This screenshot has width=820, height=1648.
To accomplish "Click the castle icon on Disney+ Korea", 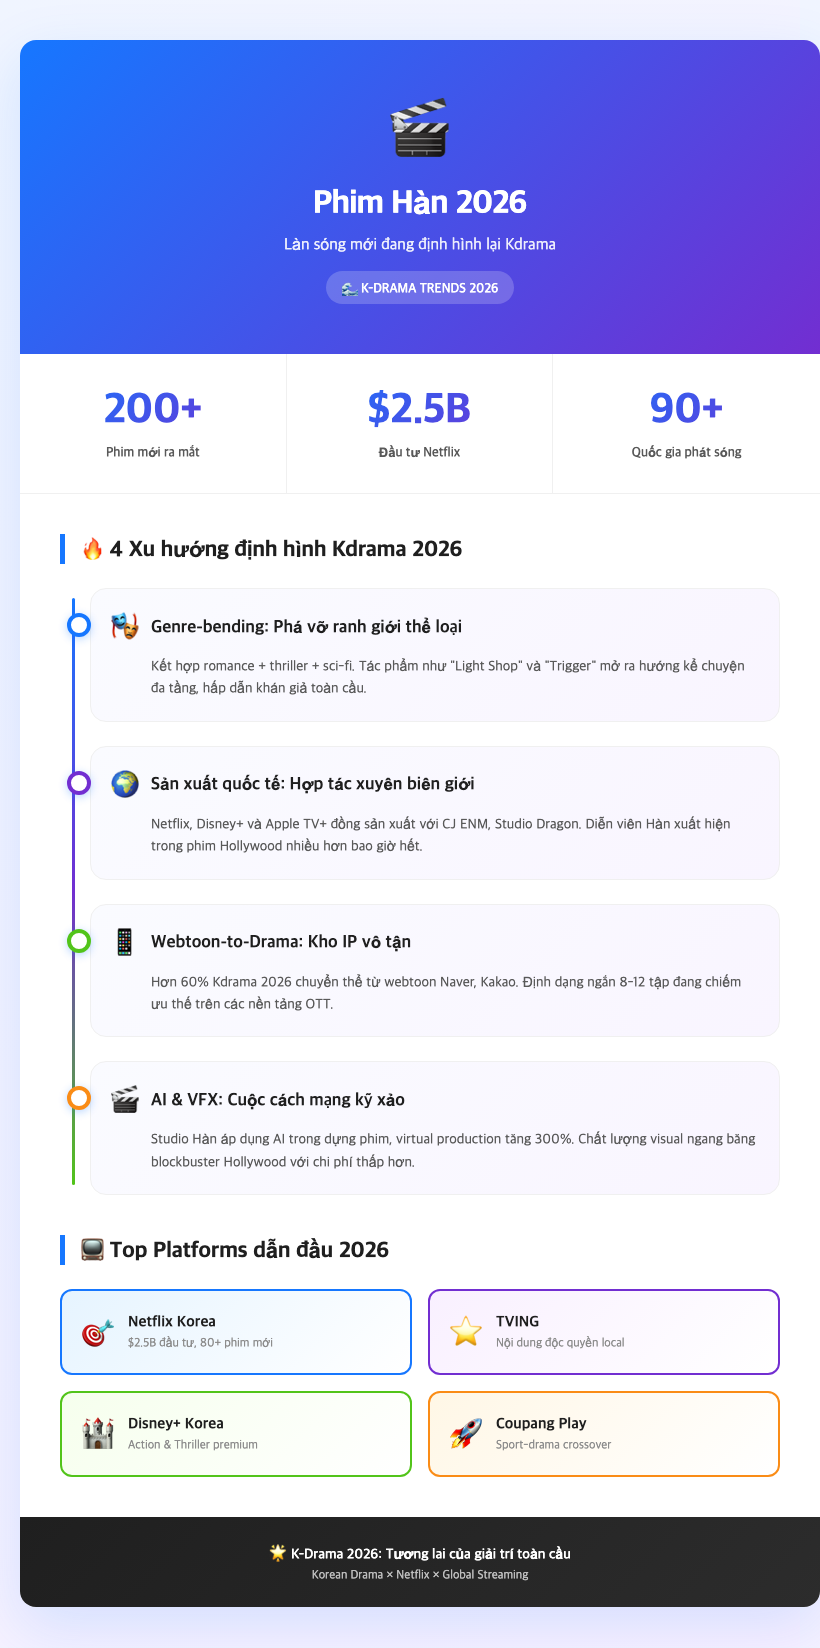I will click(x=97, y=1434).
